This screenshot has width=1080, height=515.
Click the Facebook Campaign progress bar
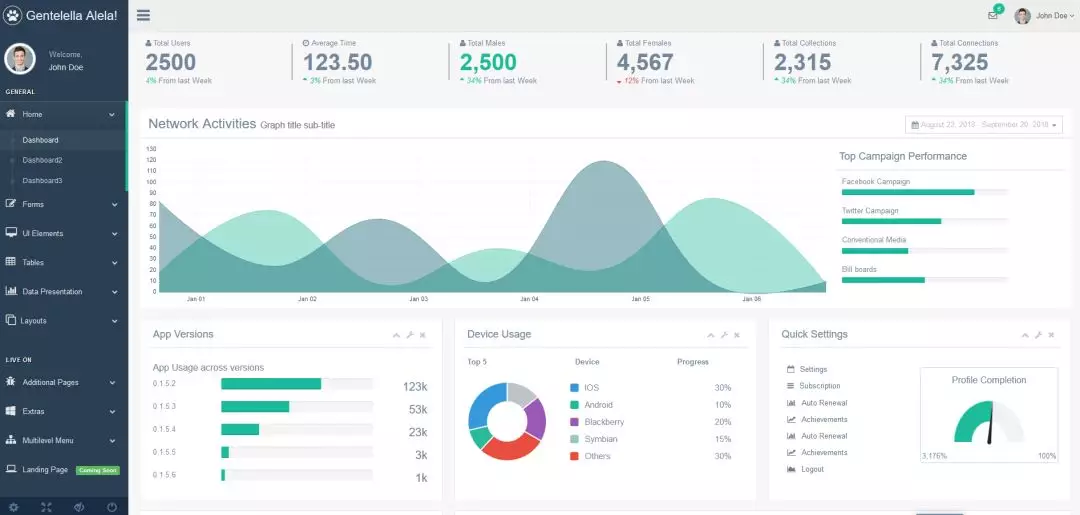tap(924, 192)
